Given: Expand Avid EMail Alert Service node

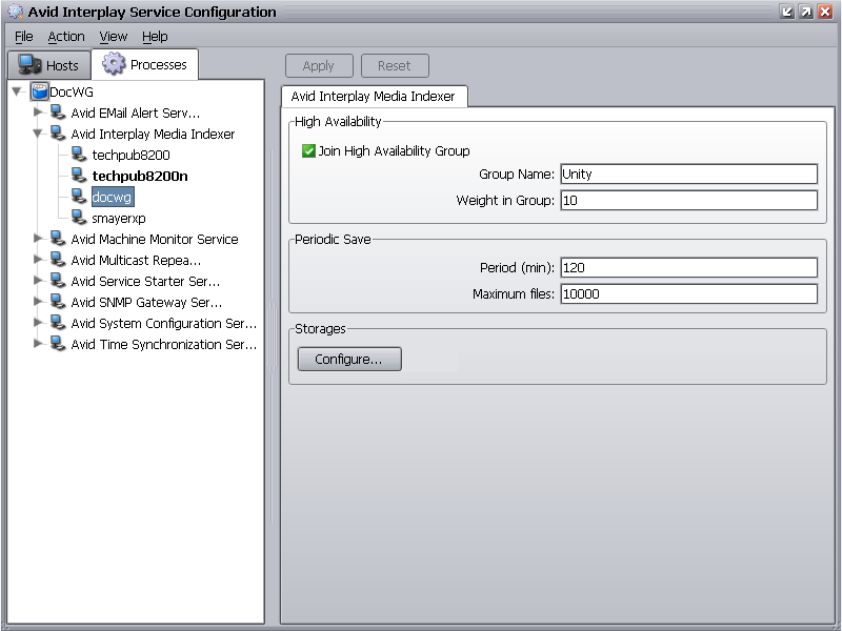Looking at the screenshot, I should point(38,112).
